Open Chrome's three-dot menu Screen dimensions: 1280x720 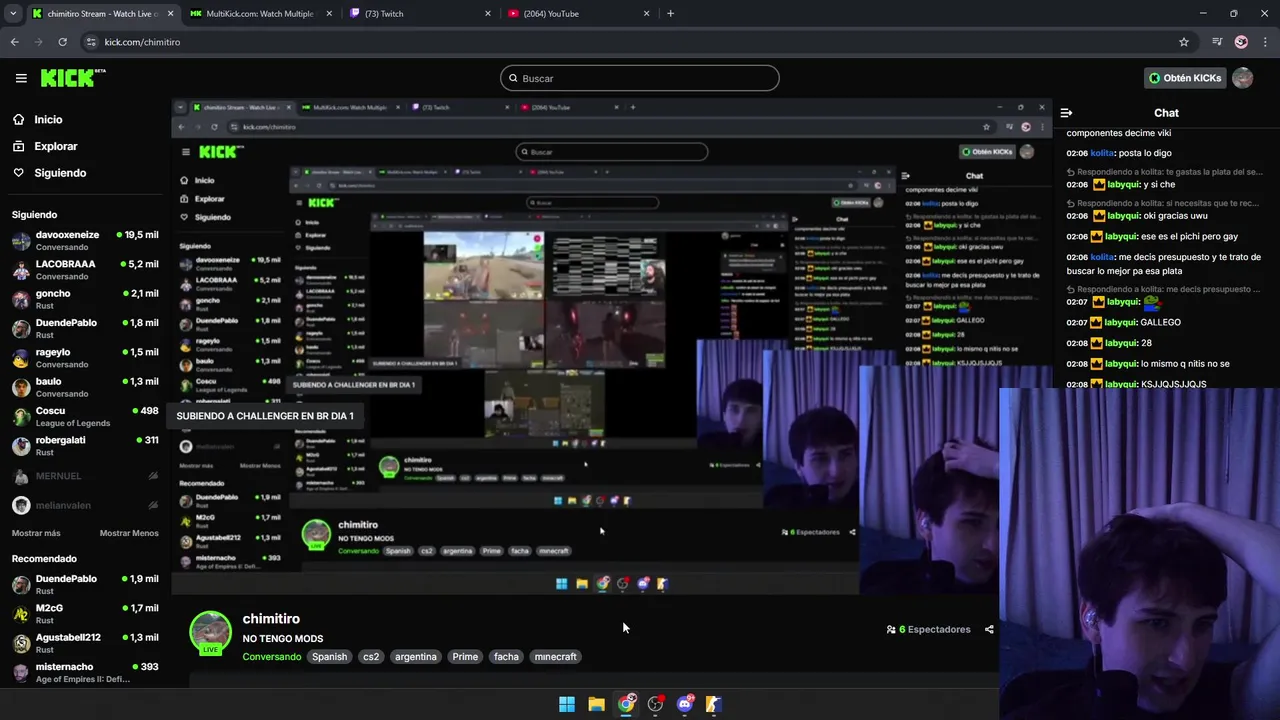point(1266,42)
